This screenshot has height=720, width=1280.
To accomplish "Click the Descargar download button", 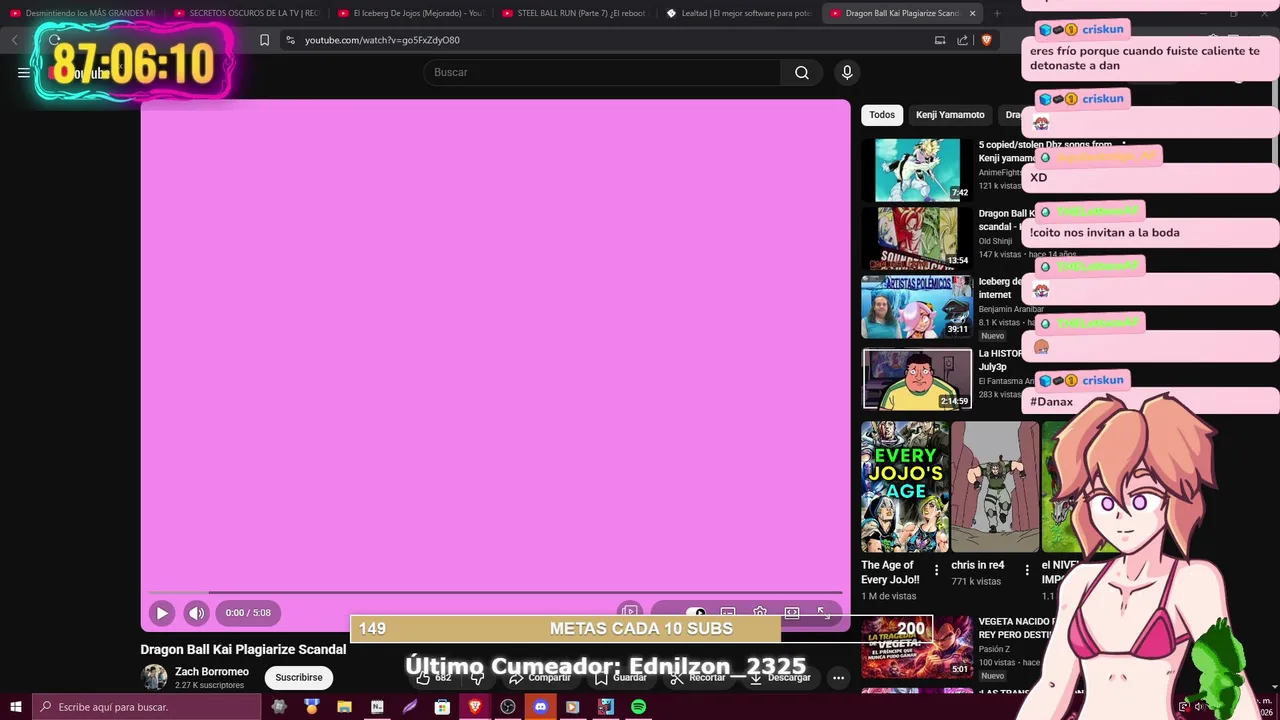I will (780, 677).
